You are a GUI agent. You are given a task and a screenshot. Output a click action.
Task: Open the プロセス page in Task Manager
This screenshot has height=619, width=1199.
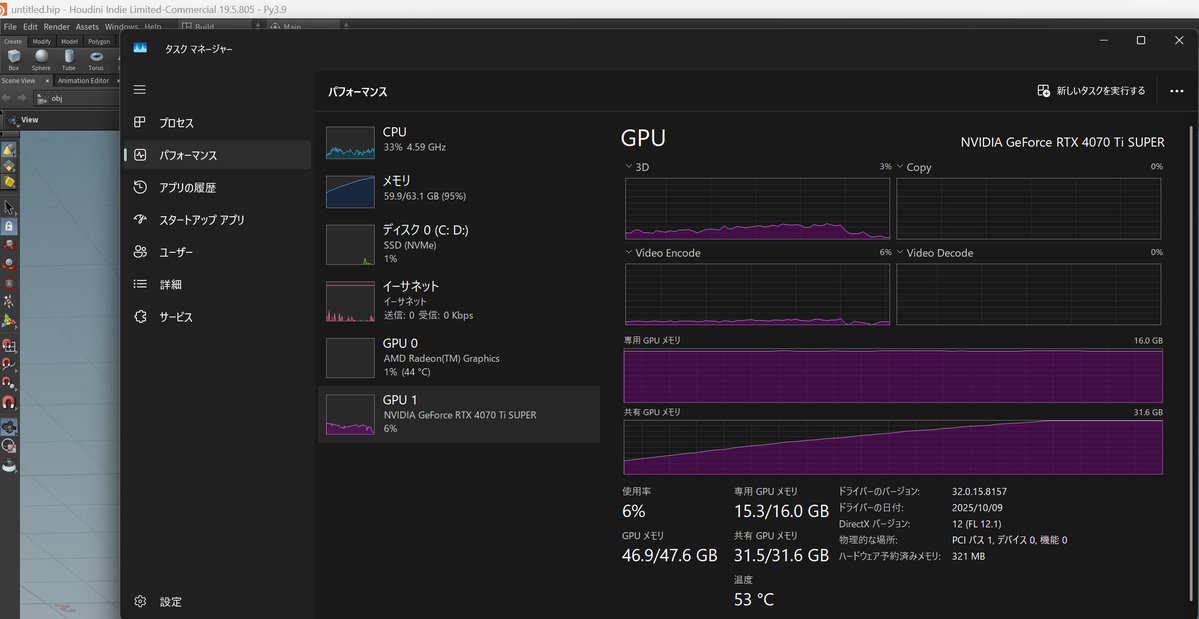(x=217, y=122)
